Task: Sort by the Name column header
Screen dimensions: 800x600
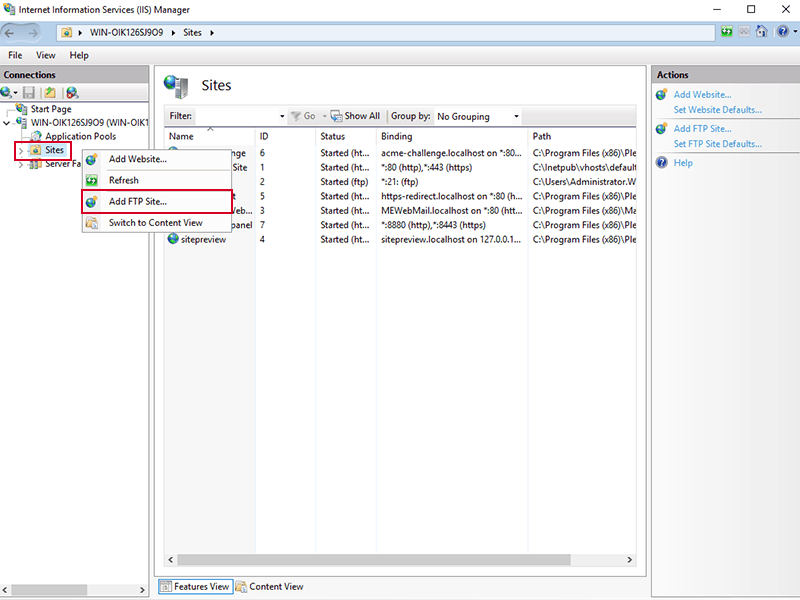Action: [209, 136]
